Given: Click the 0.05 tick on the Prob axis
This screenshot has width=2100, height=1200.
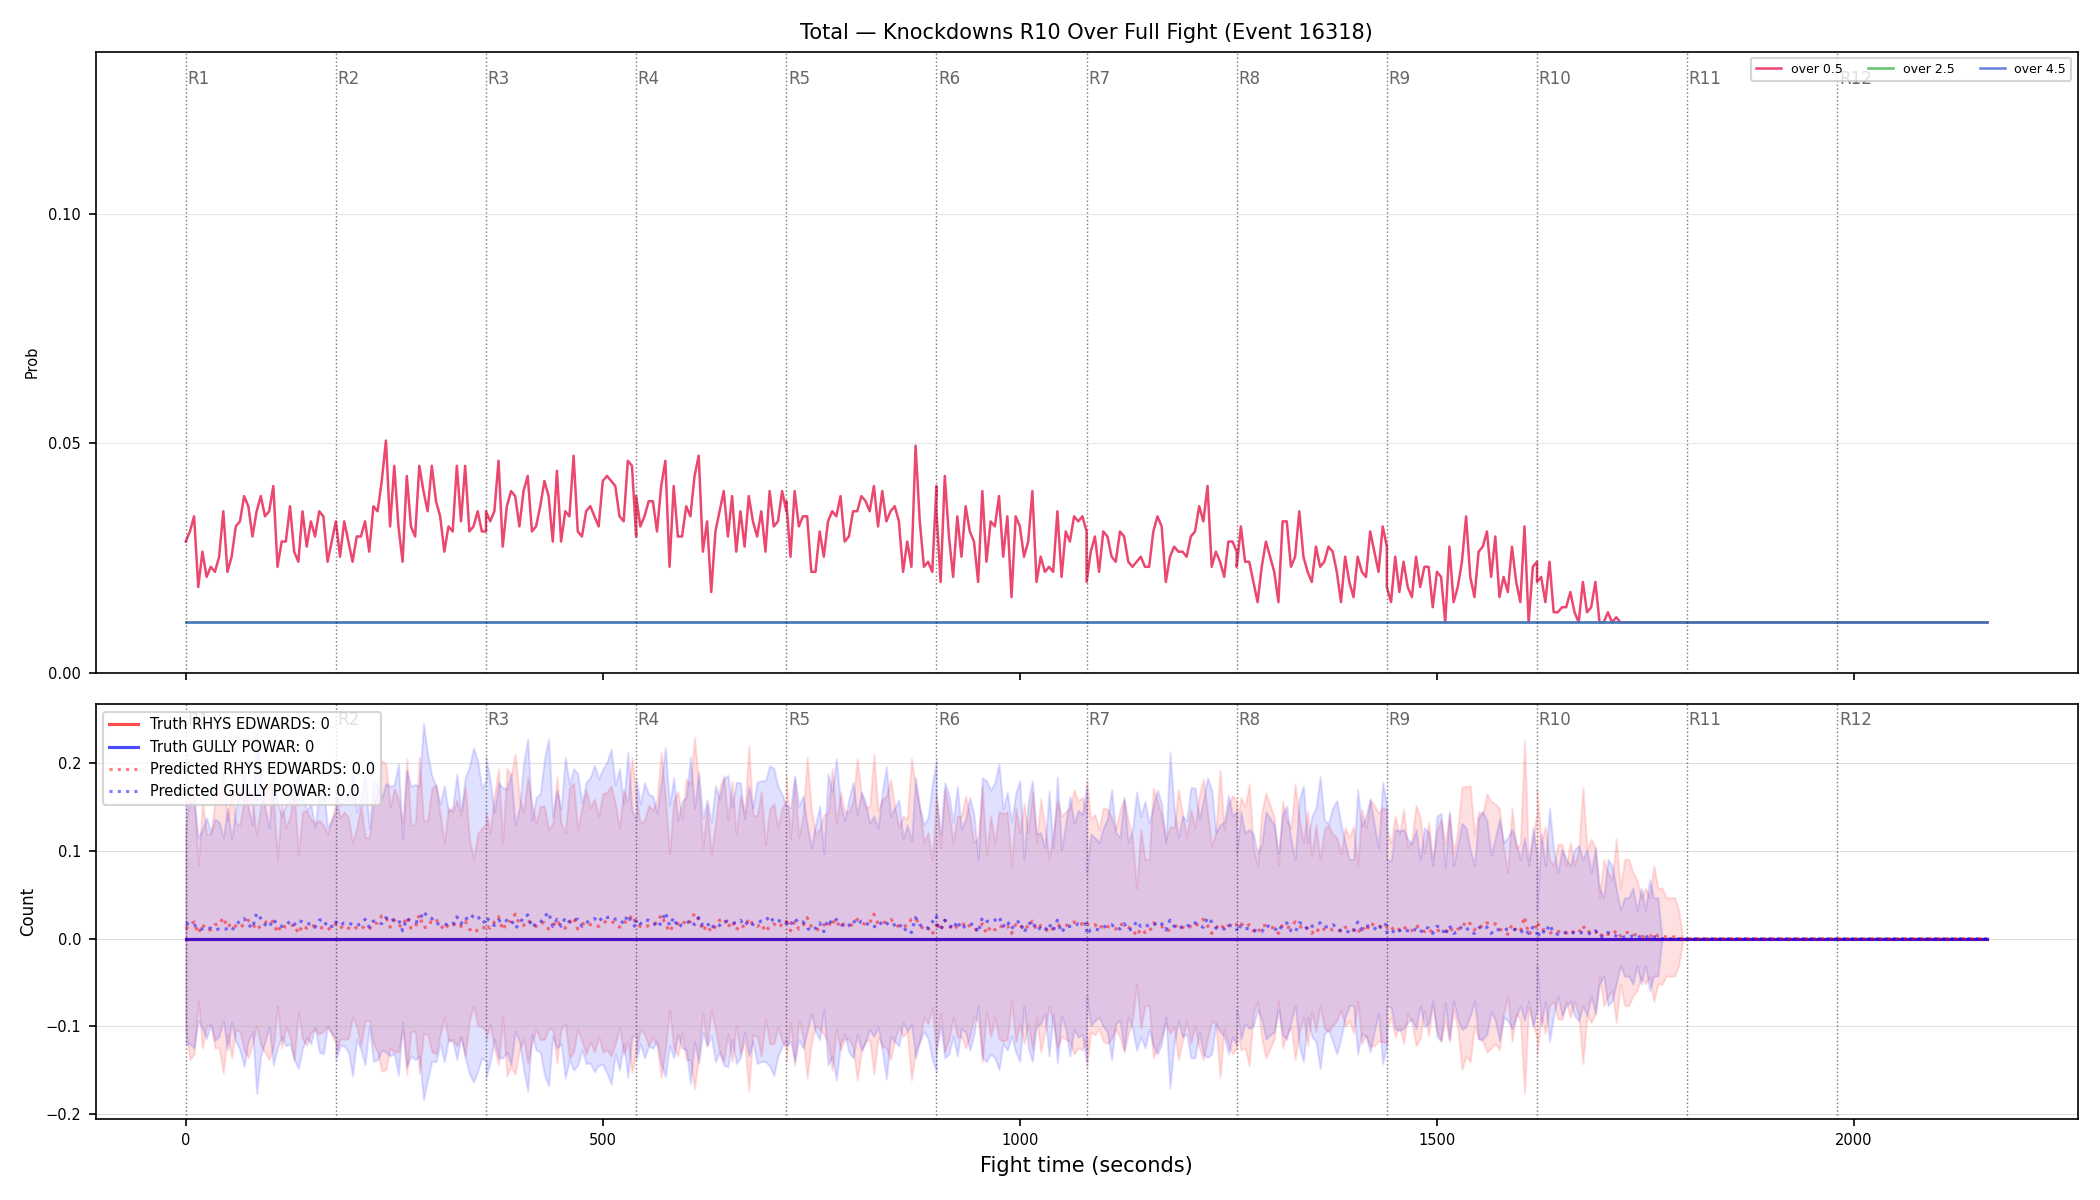Looking at the screenshot, I should [x=64, y=444].
